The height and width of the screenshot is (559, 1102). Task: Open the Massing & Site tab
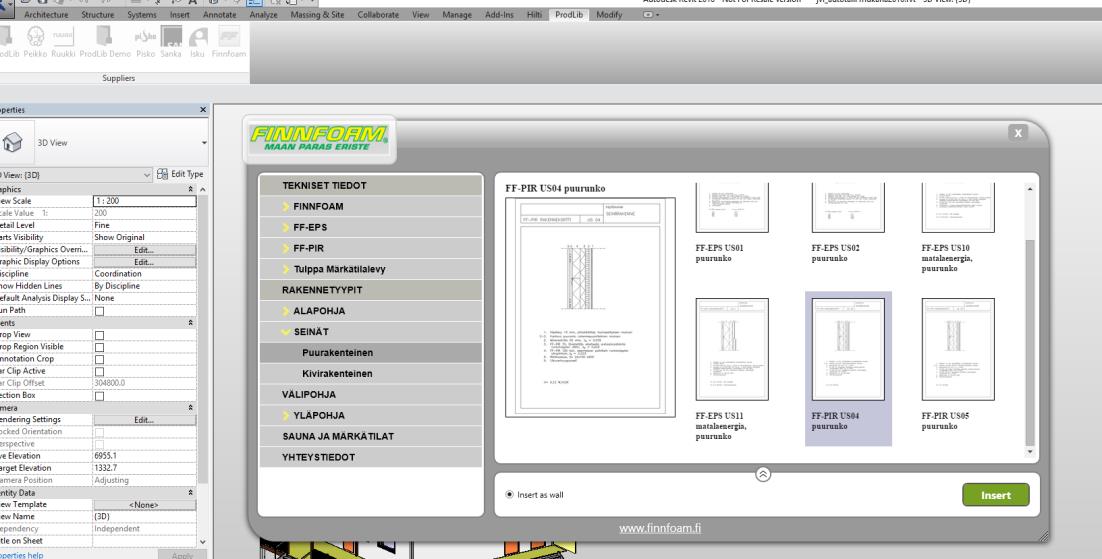click(x=318, y=15)
